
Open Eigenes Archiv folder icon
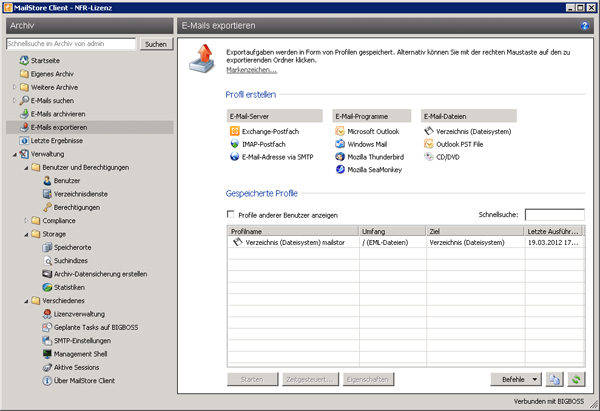coord(24,74)
